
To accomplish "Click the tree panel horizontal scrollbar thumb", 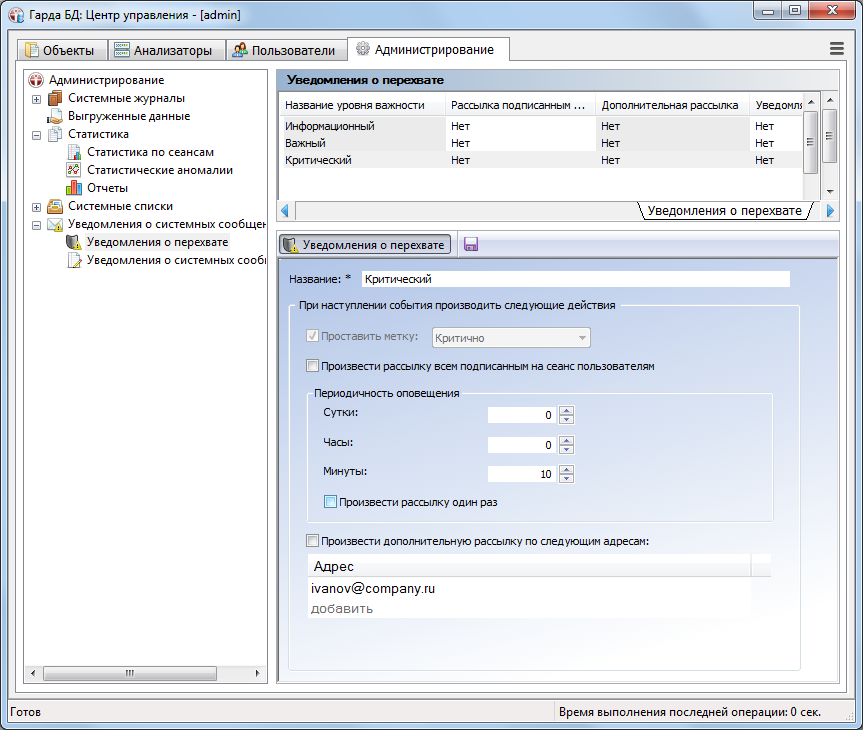I will click(x=130, y=673).
